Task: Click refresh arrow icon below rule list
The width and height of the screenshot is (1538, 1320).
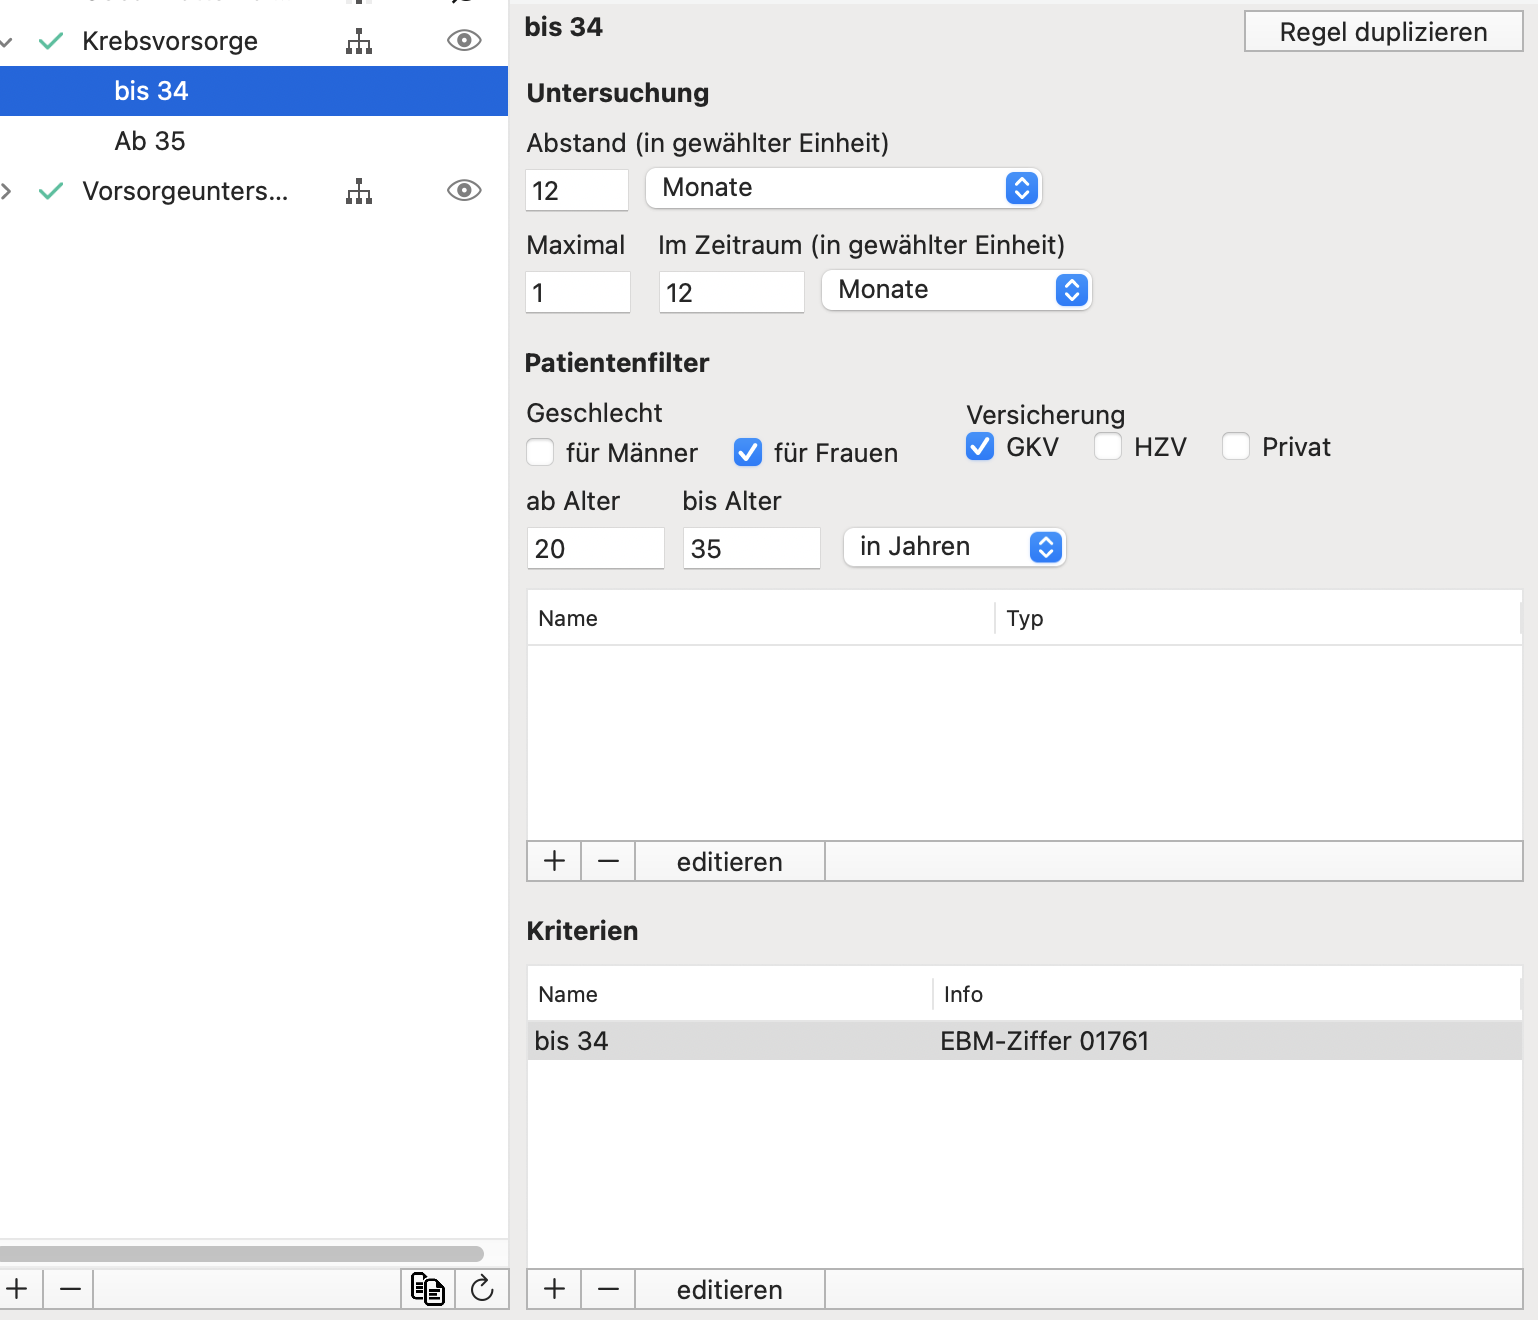Action: click(482, 1289)
